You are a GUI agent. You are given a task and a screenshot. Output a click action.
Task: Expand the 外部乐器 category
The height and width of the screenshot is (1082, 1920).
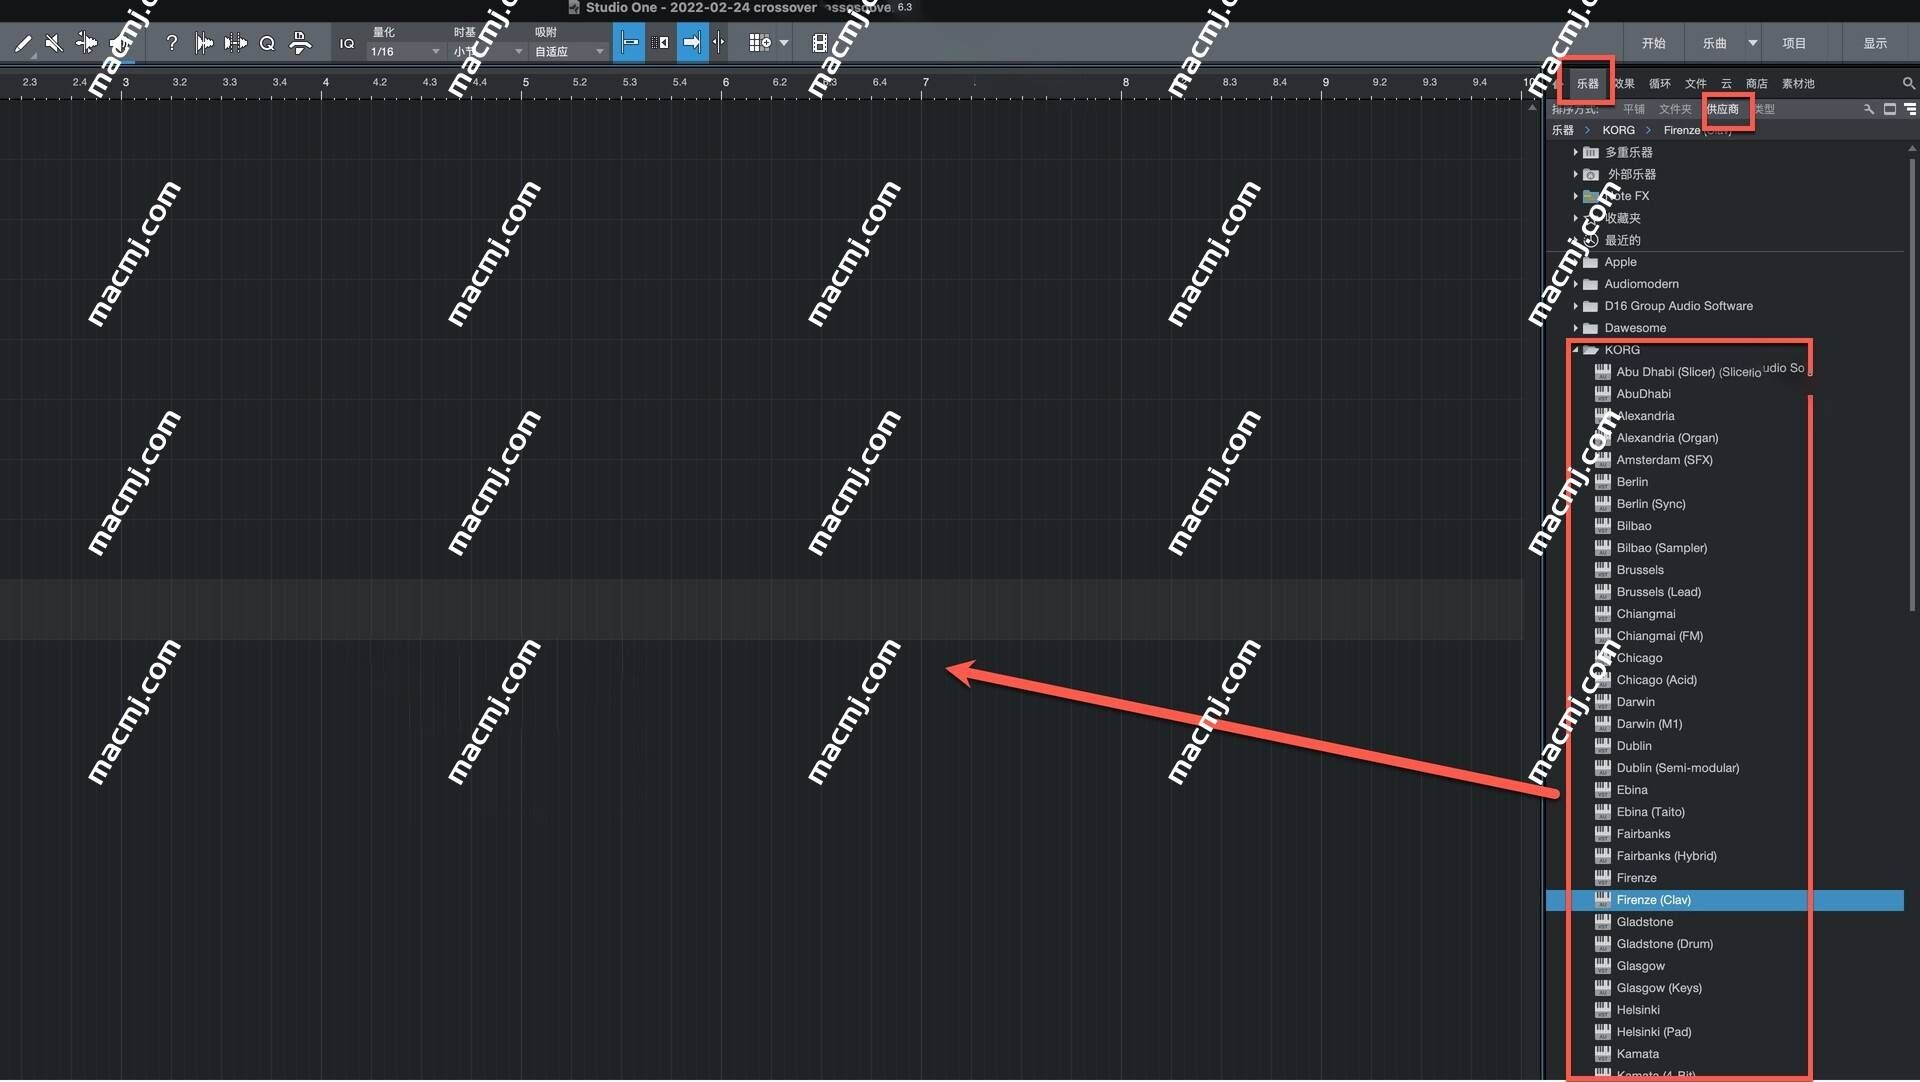tap(1575, 173)
